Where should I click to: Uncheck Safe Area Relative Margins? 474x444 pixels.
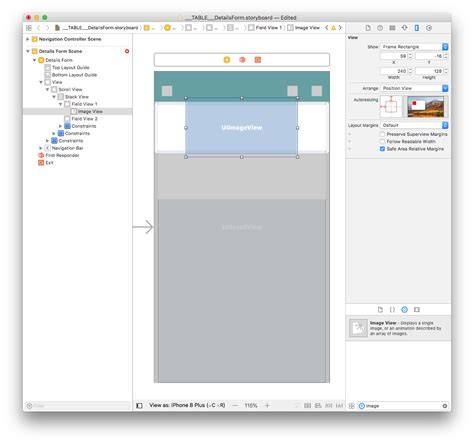382,149
